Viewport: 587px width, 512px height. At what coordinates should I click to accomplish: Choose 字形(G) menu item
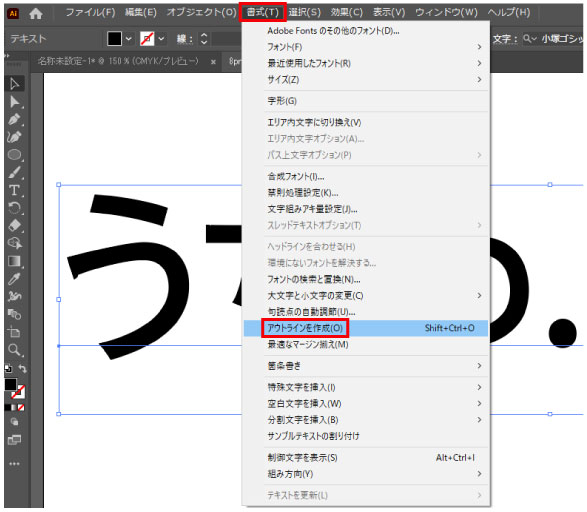pos(366,101)
